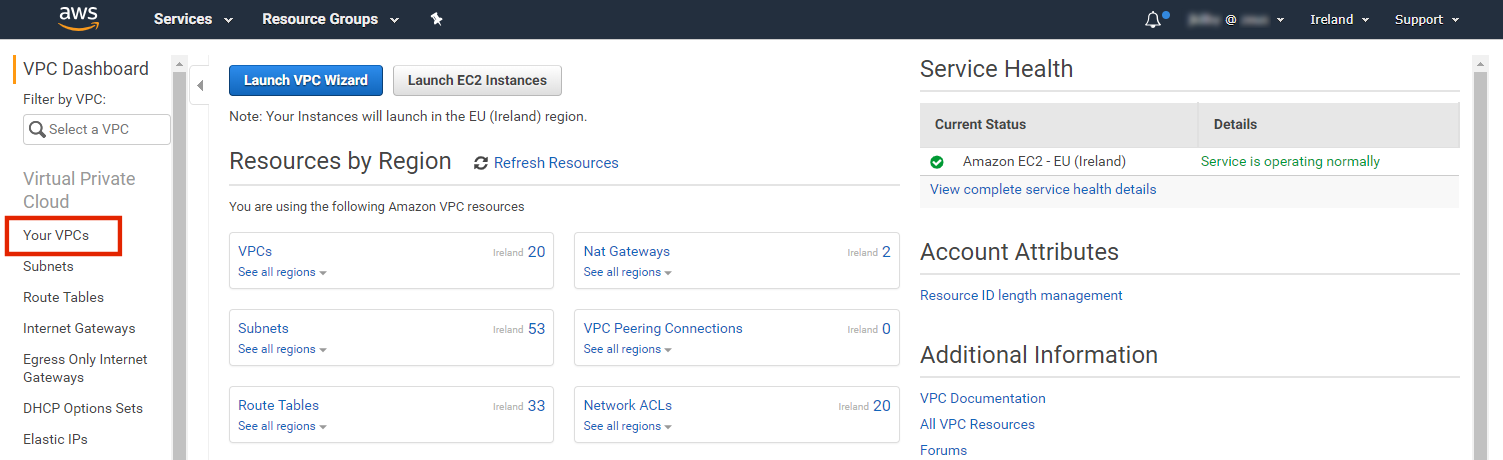This screenshot has height=460, width=1503.
Task: Click Launch EC2 Instances button
Action: pyautogui.click(x=477, y=80)
